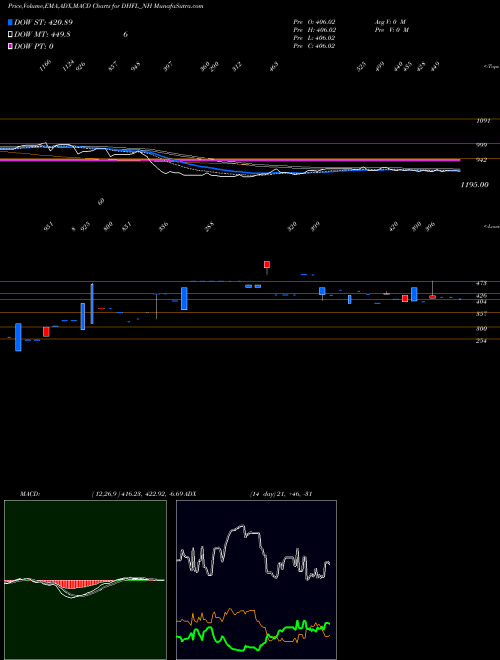Click the 357 candlestick axis label
This screenshot has width=500, height=660.
(481, 314)
